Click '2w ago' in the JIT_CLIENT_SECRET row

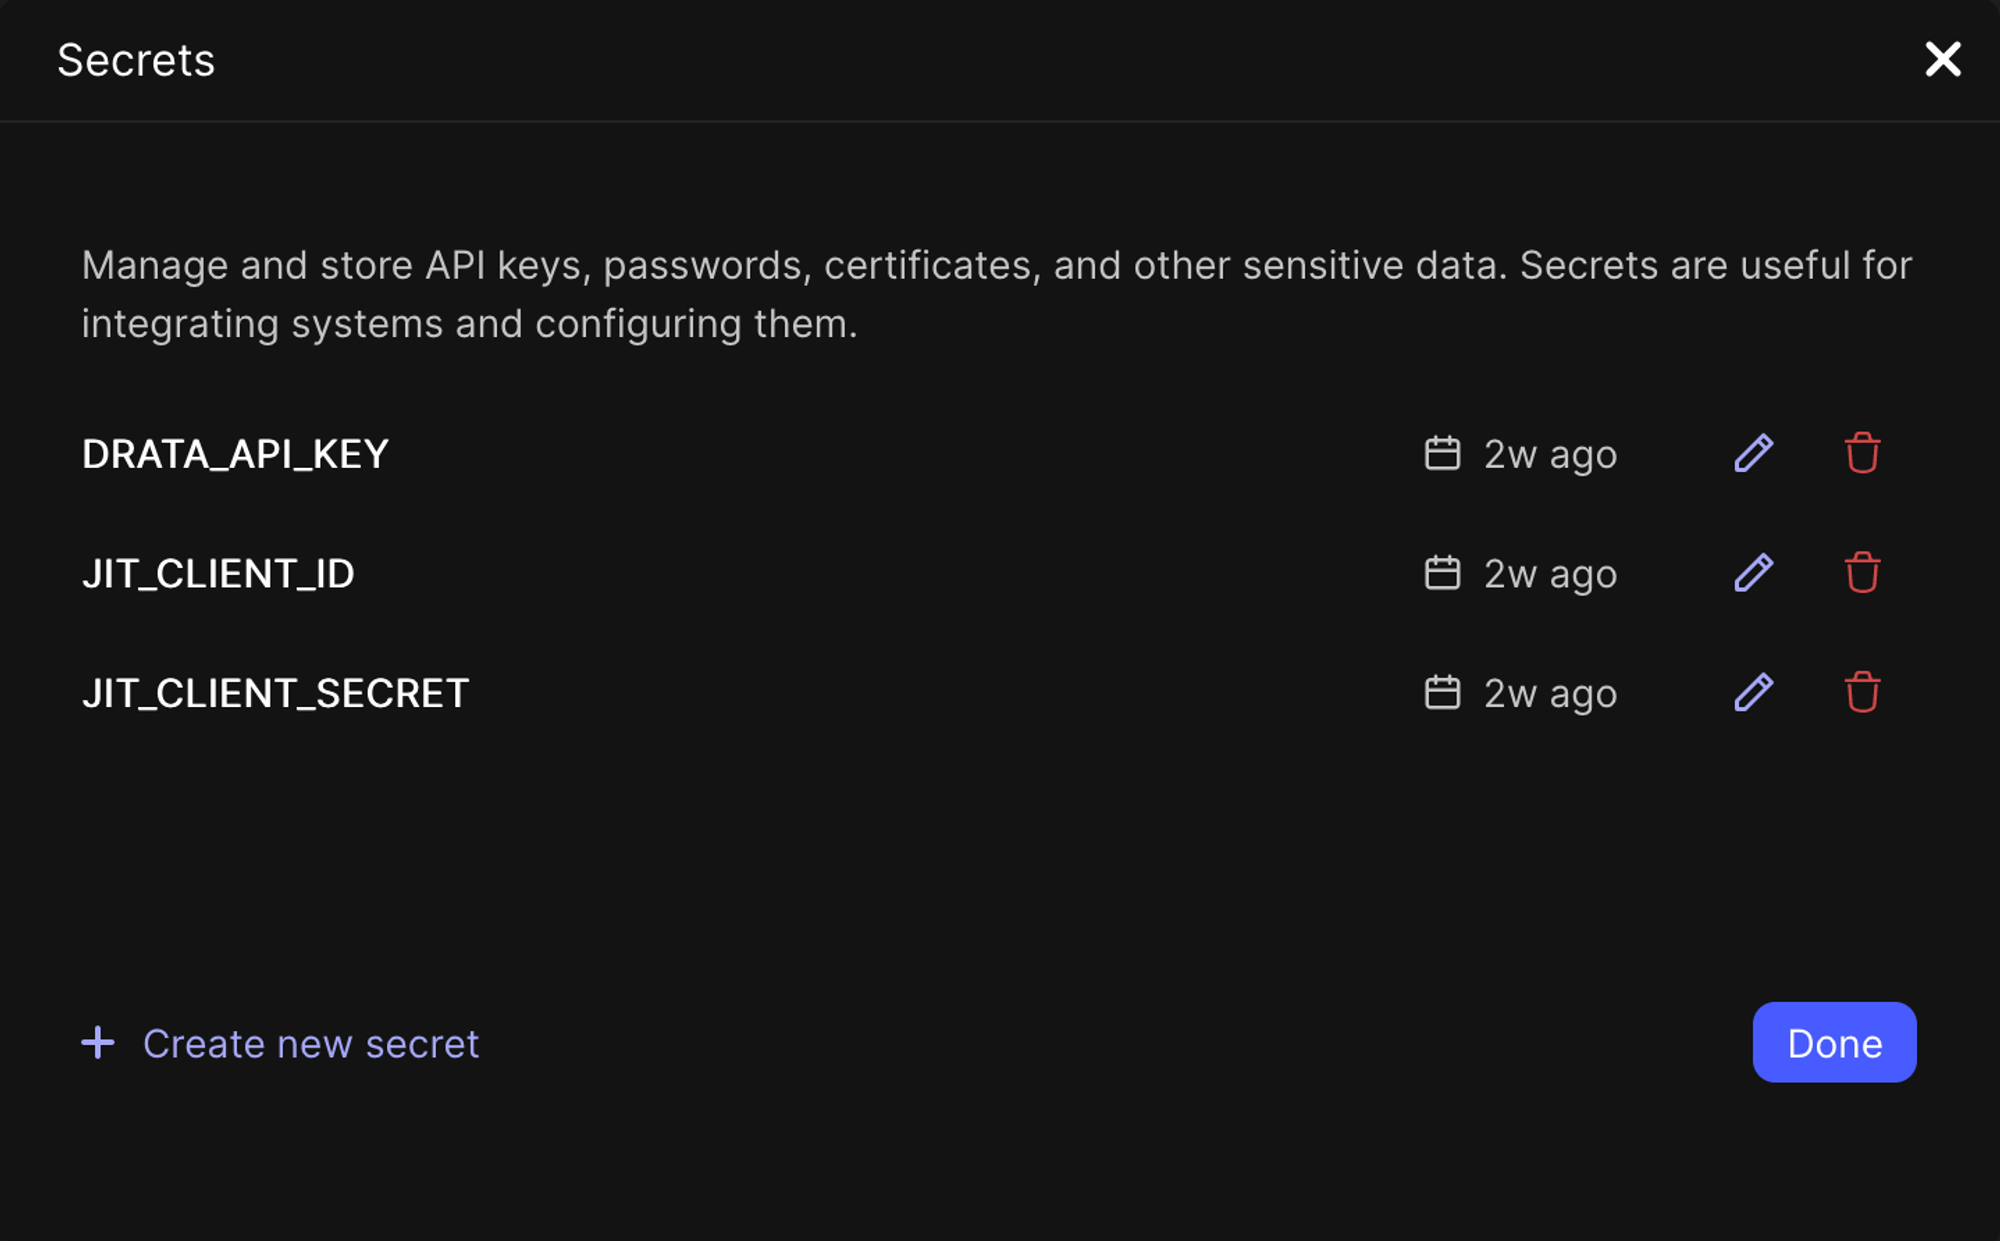click(1550, 694)
